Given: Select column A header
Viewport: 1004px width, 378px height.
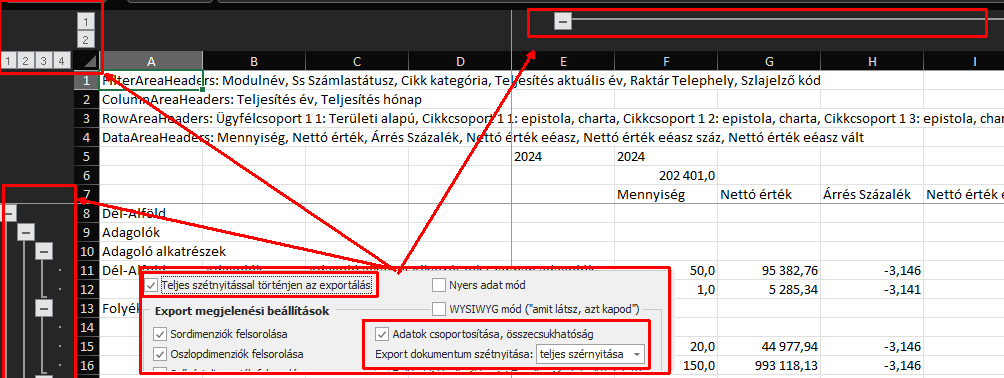Looking at the screenshot, I should pyautogui.click(x=151, y=61).
